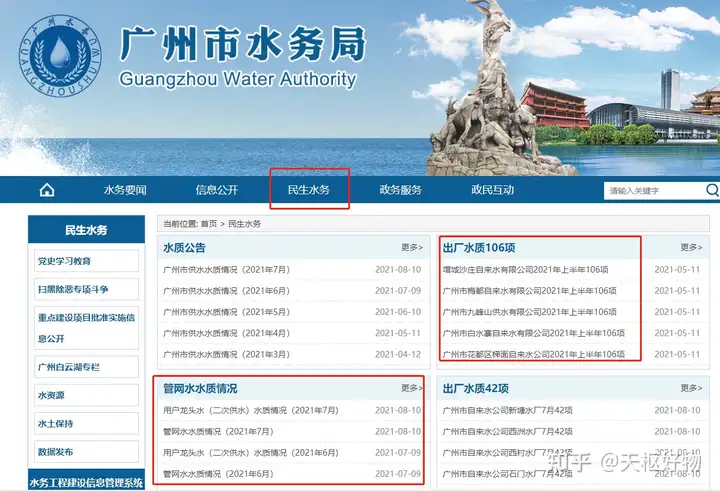Screen dimensions: 720x491
Task: Open 用户龙头水（二次供水）水质情况（2021年6月）
Action: [x=251, y=452]
